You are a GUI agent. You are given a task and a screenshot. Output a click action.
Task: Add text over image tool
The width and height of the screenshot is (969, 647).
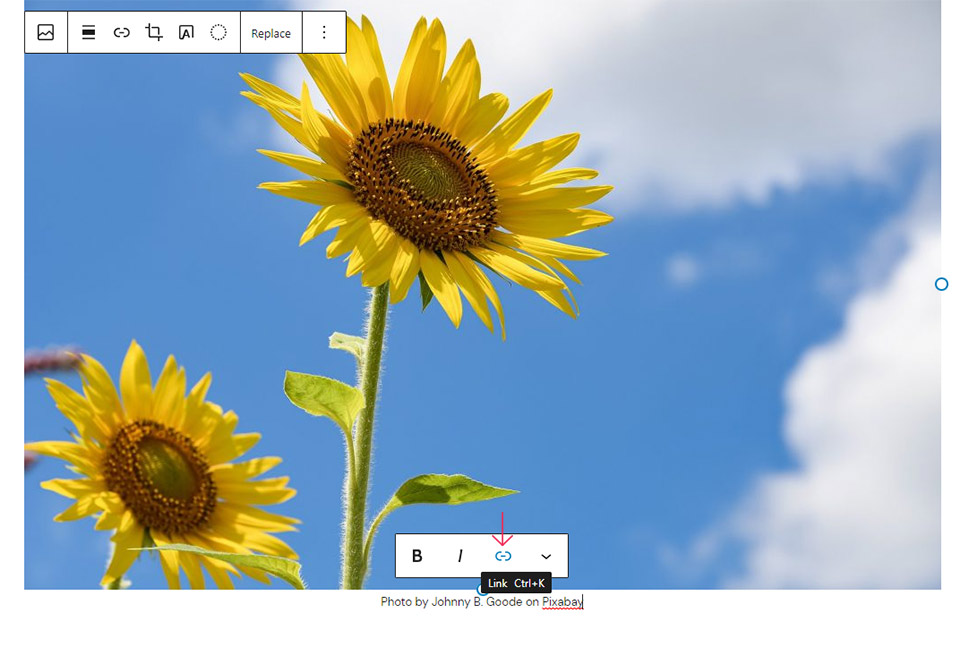[x=186, y=32]
